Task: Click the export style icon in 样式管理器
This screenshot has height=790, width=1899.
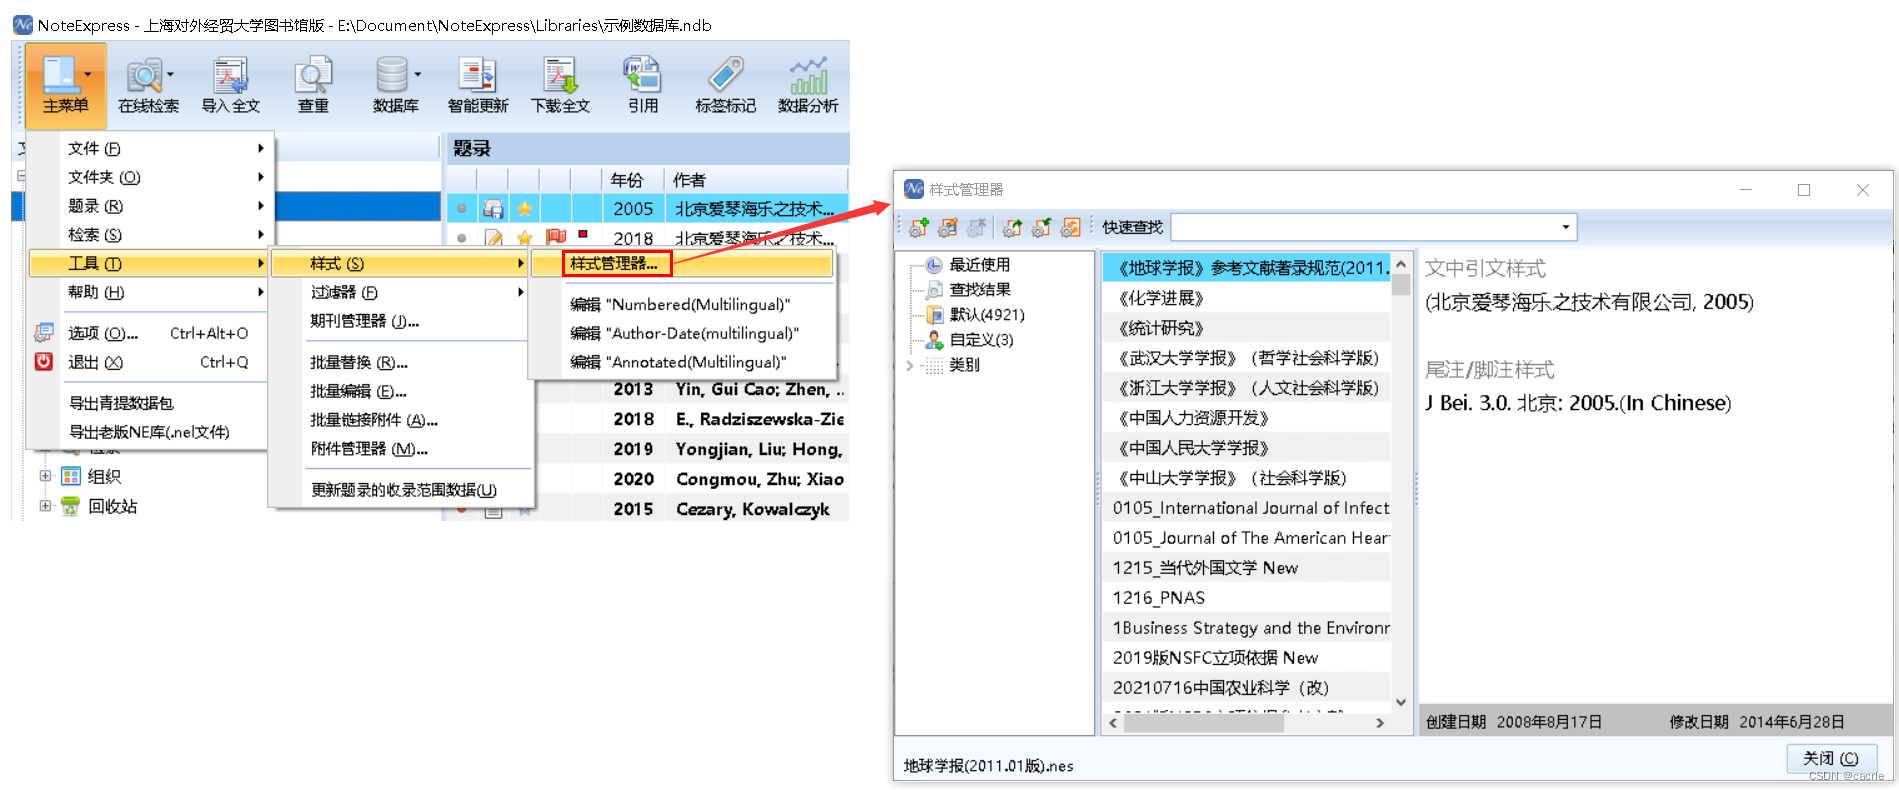Action: click(x=1012, y=228)
